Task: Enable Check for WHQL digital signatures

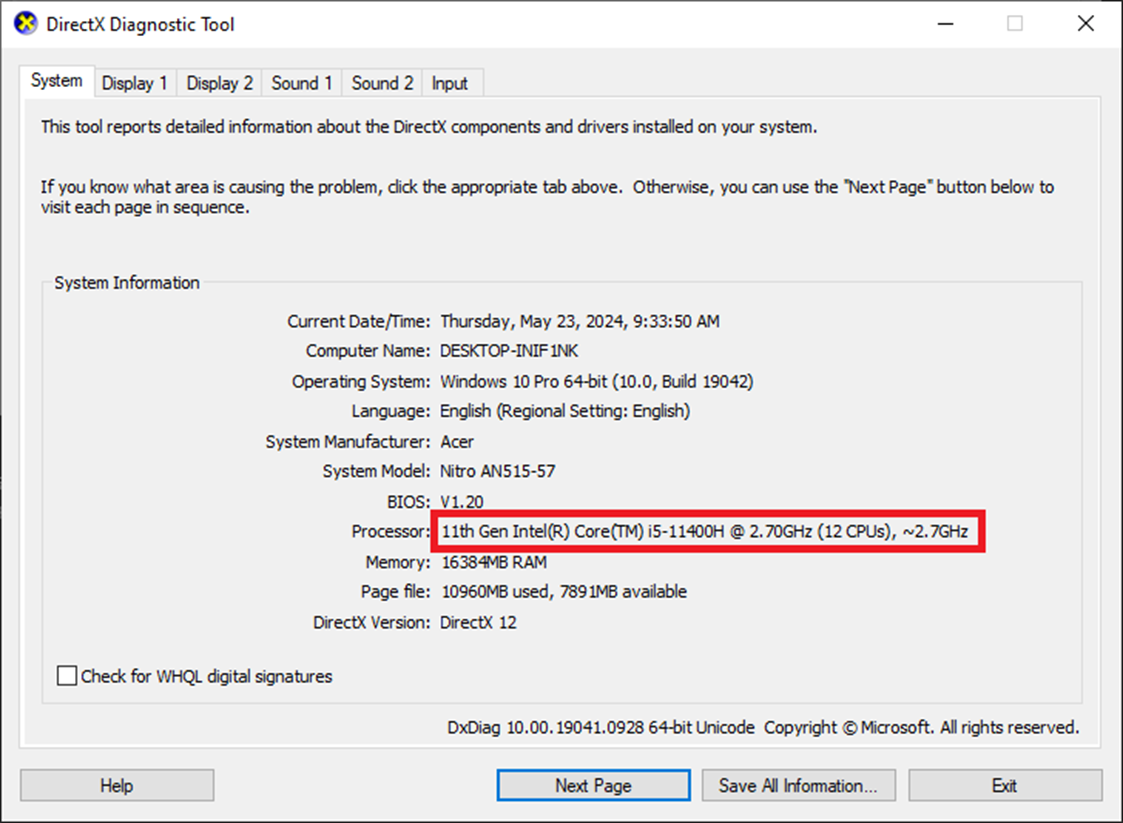Action: tap(67, 677)
